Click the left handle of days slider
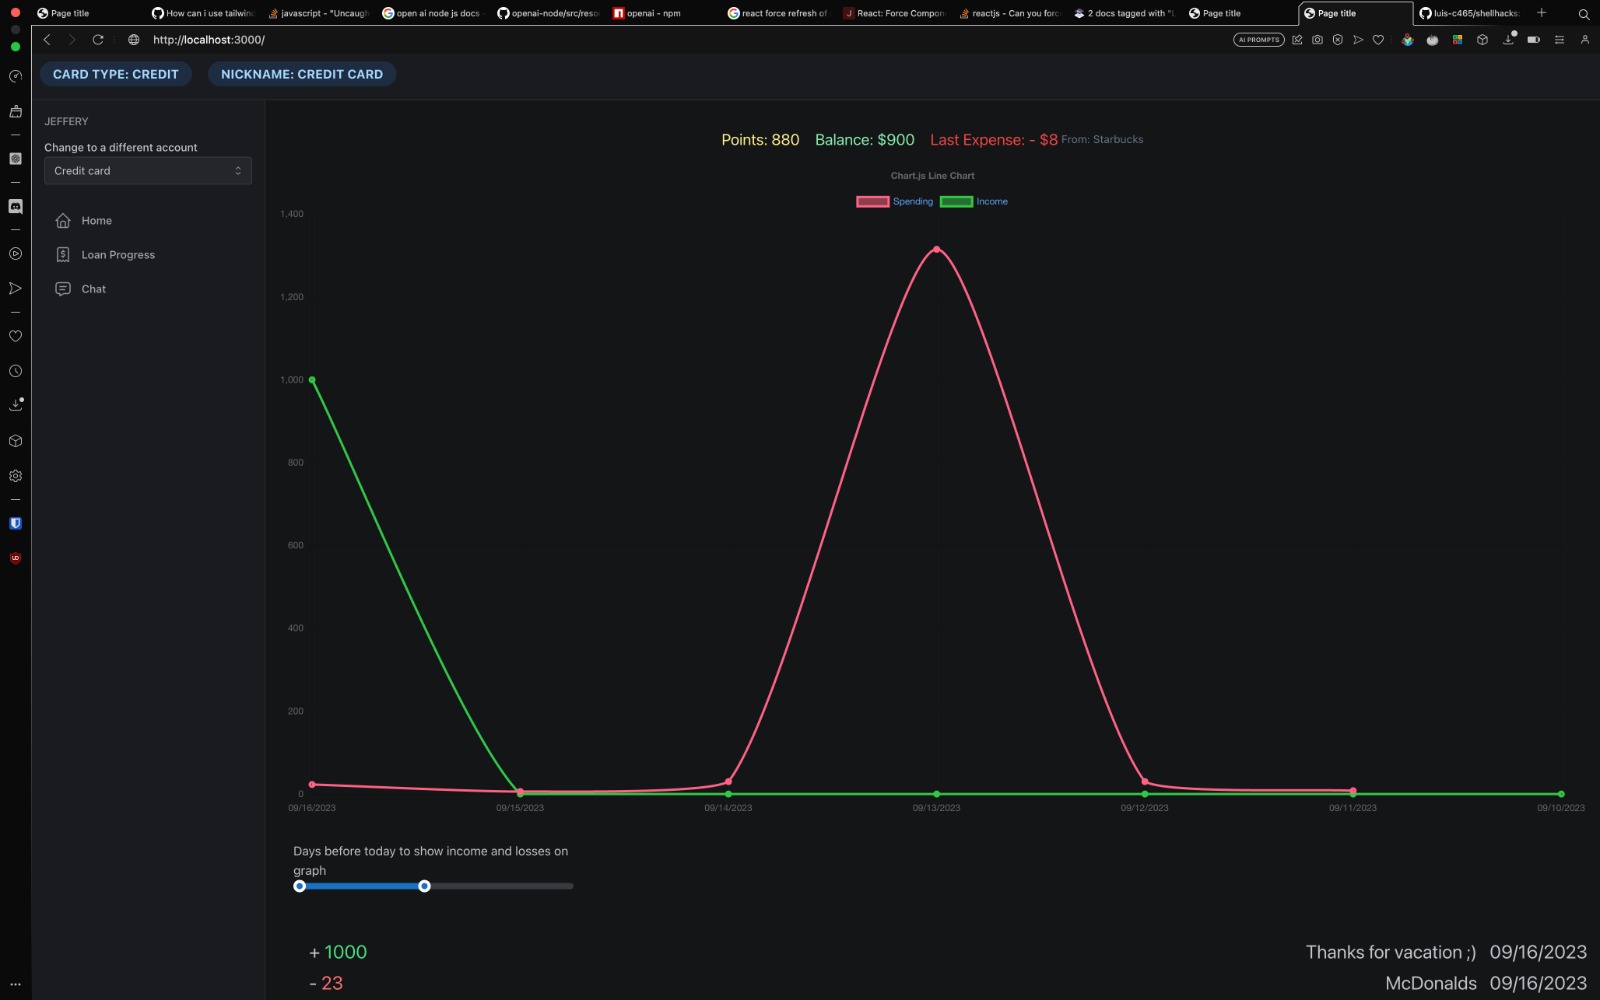This screenshot has width=1600, height=1000. (x=299, y=886)
